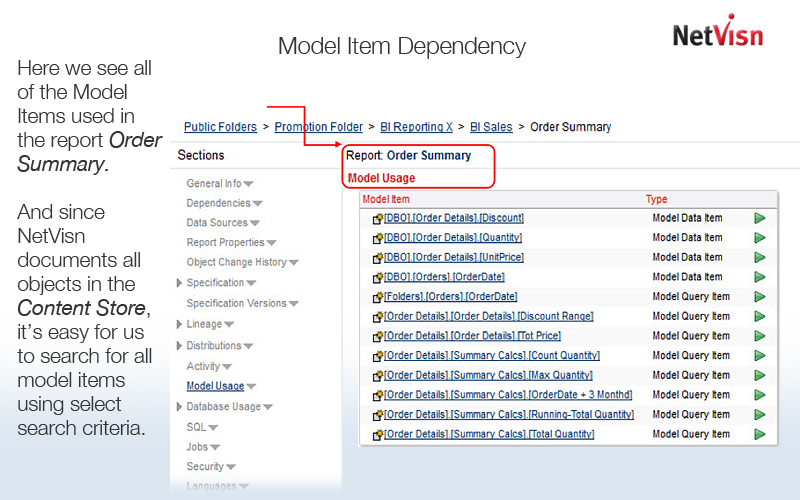Open the Promotion Folder breadcrumb link
This screenshot has width=800, height=500.
pos(318,127)
